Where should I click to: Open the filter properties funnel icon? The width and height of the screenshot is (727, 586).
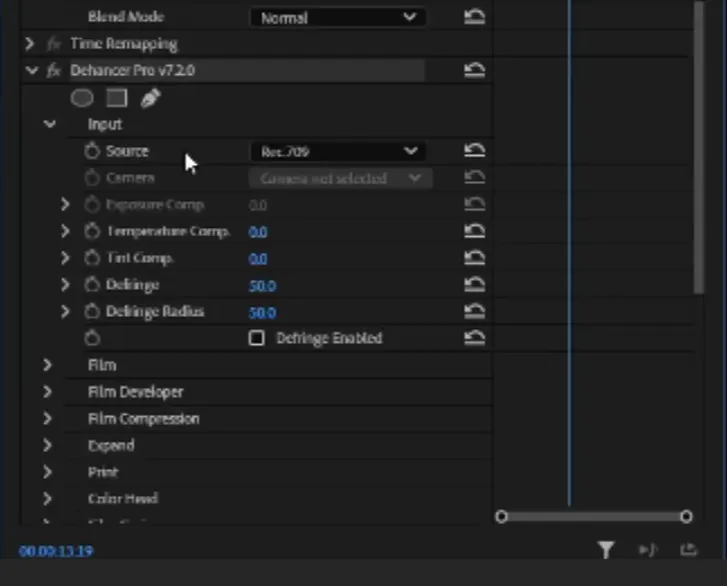[606, 550]
